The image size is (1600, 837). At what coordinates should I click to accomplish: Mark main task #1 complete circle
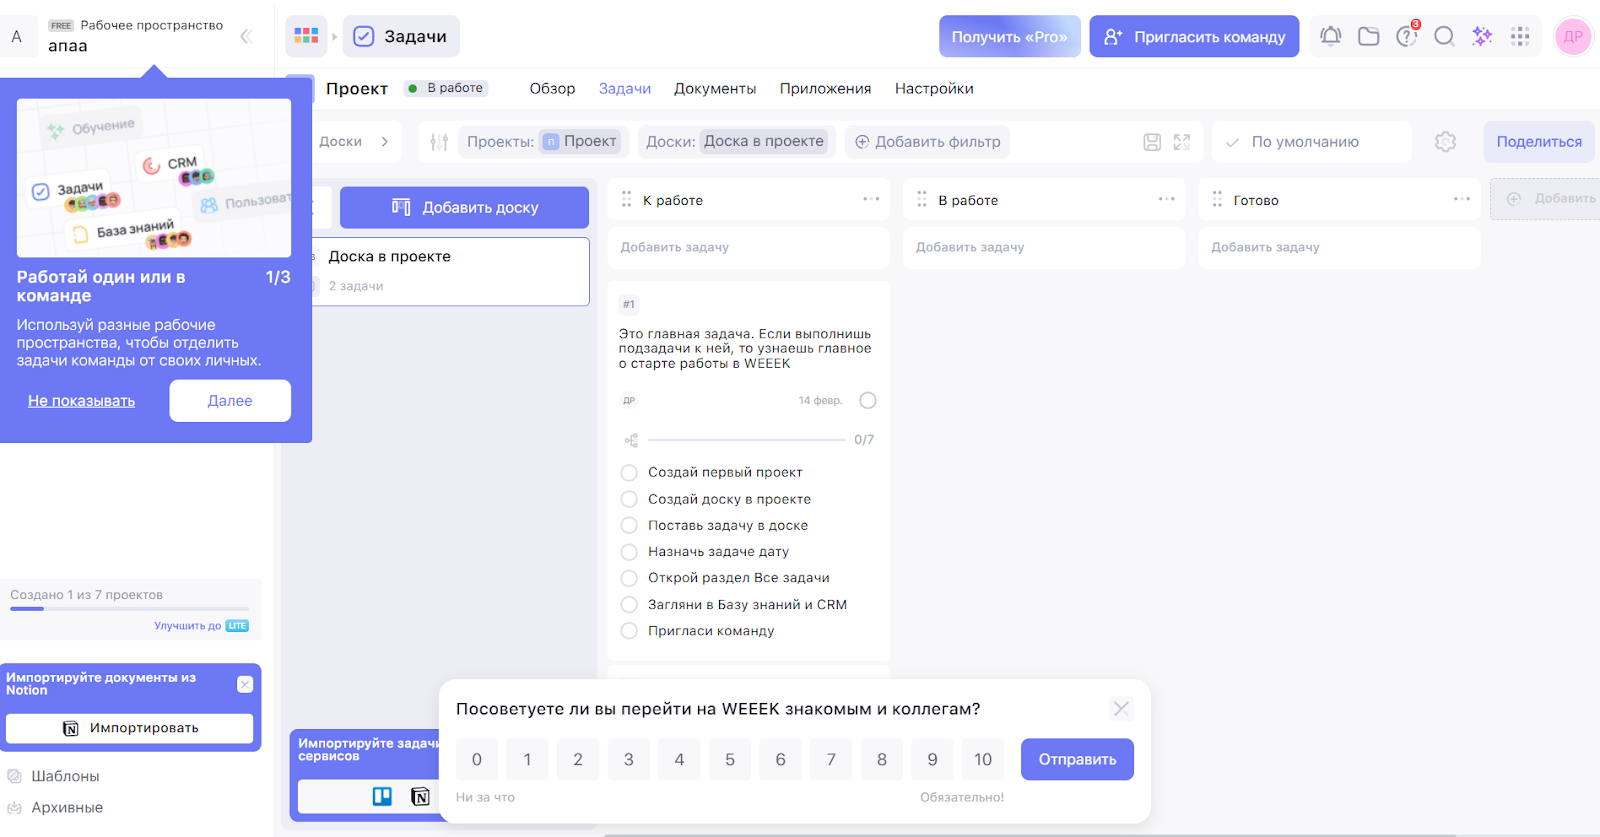tap(868, 401)
